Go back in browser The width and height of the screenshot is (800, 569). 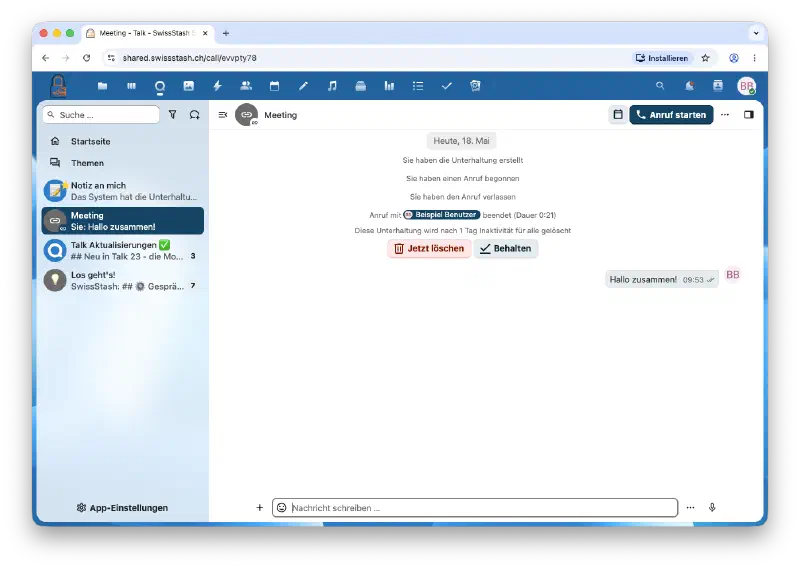coord(45,58)
